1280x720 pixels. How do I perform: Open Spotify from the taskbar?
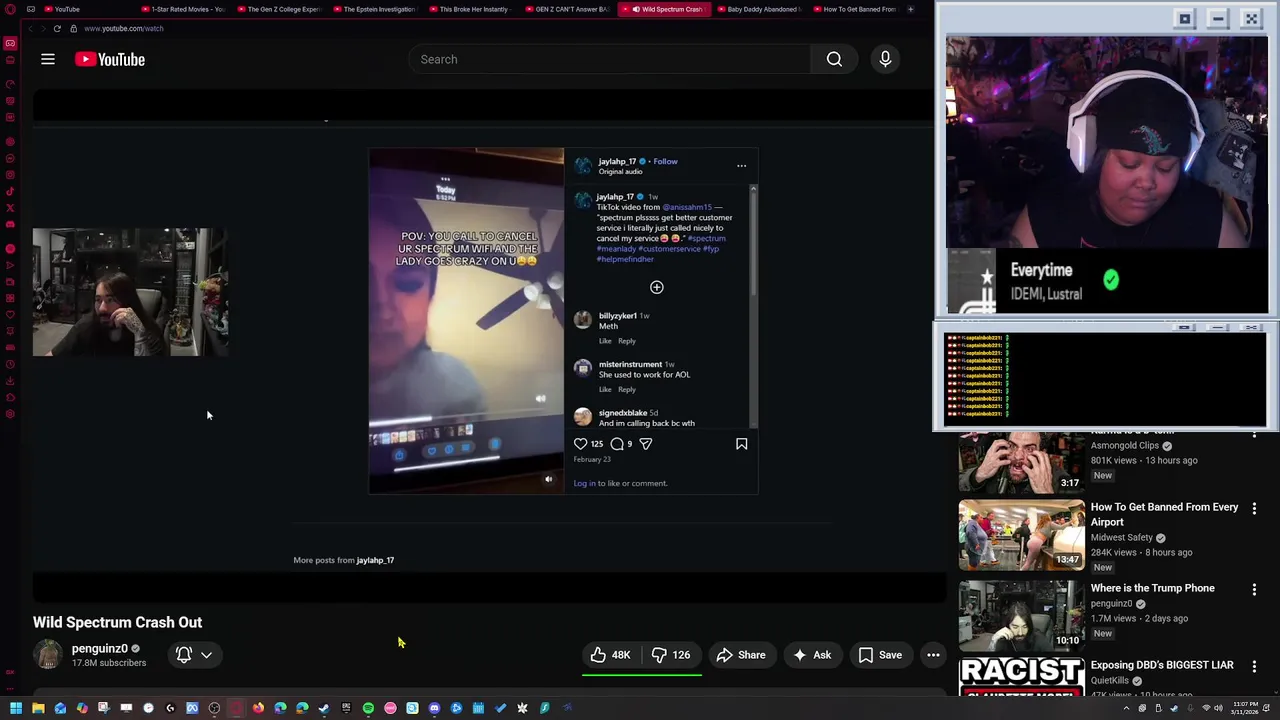coord(368,708)
